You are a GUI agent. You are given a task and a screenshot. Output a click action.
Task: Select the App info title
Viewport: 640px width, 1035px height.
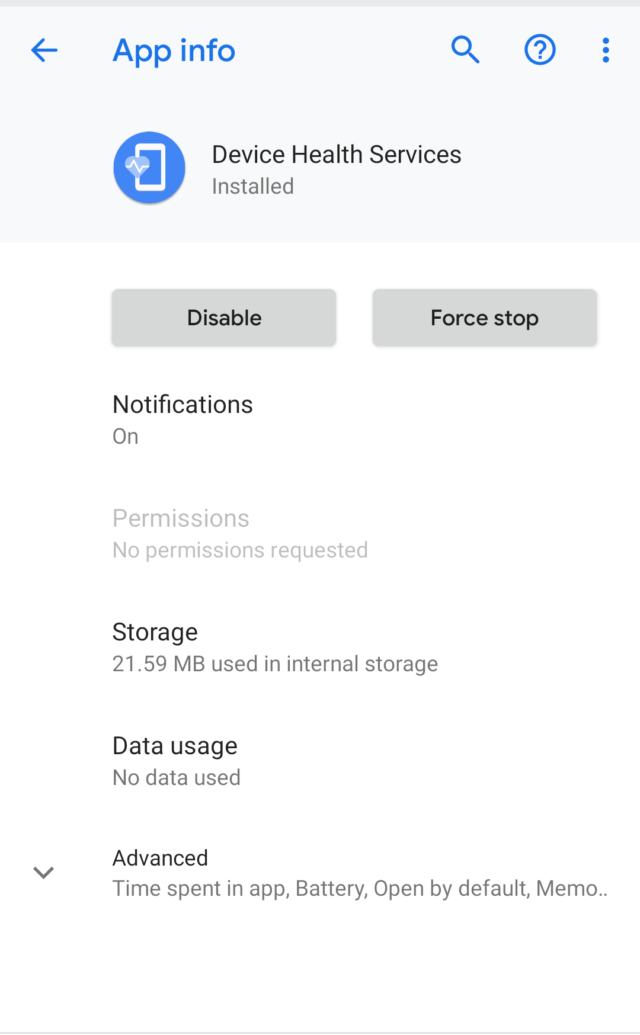pos(173,51)
